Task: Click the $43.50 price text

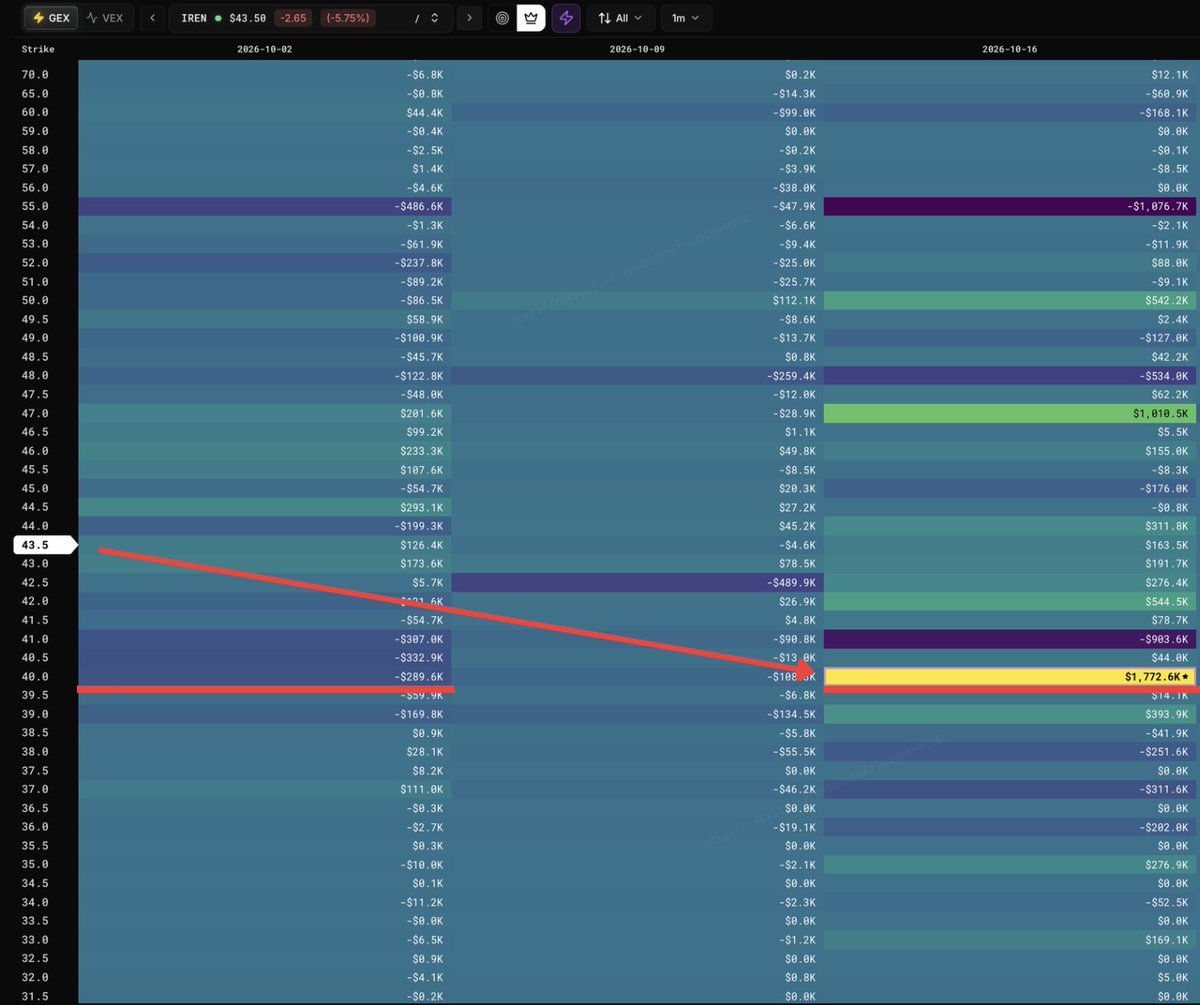Action: 248,18
